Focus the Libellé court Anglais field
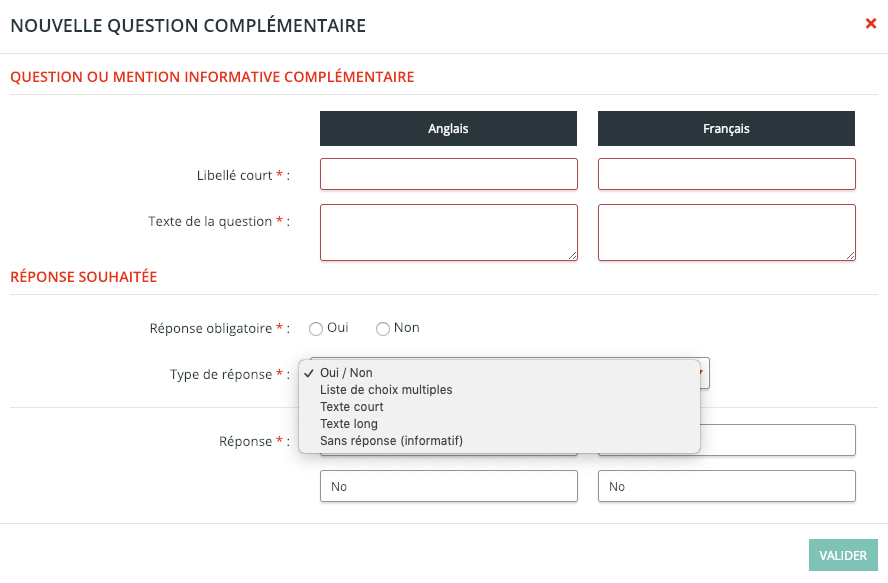This screenshot has height=583, width=888. (x=448, y=174)
